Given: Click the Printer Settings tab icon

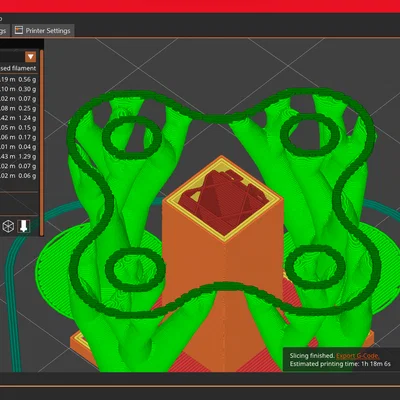Looking at the screenshot, I should [19, 30].
